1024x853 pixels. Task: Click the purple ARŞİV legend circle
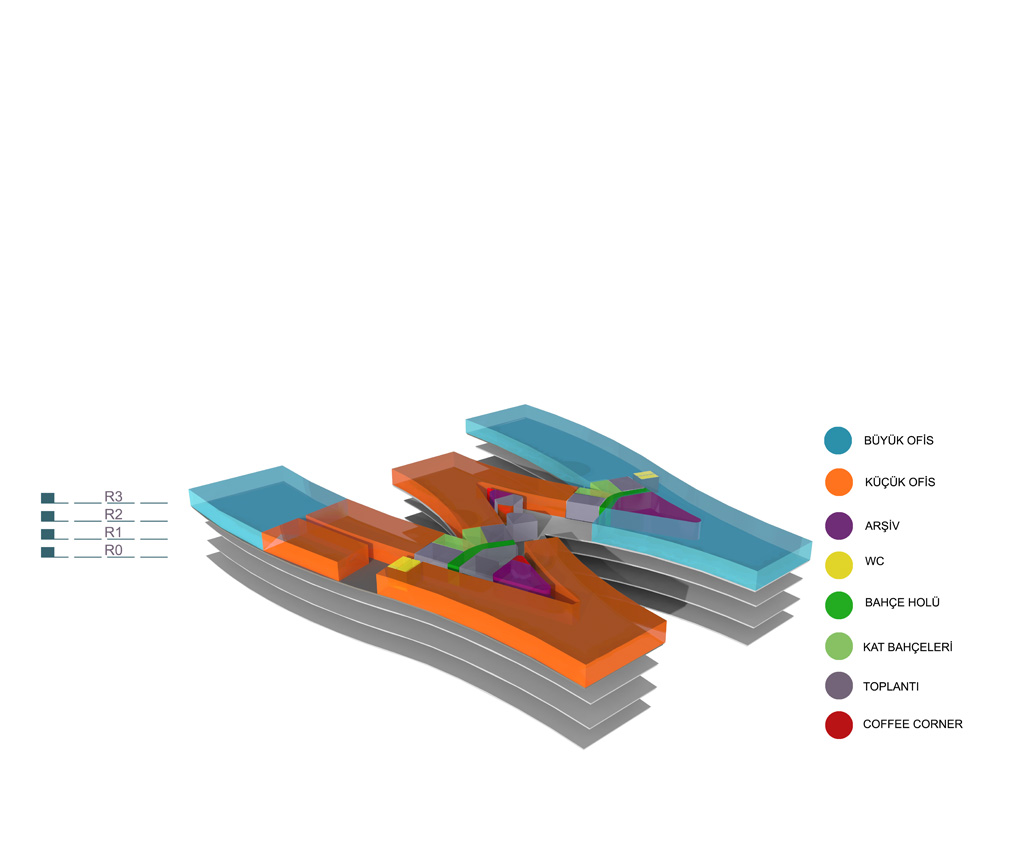[839, 526]
